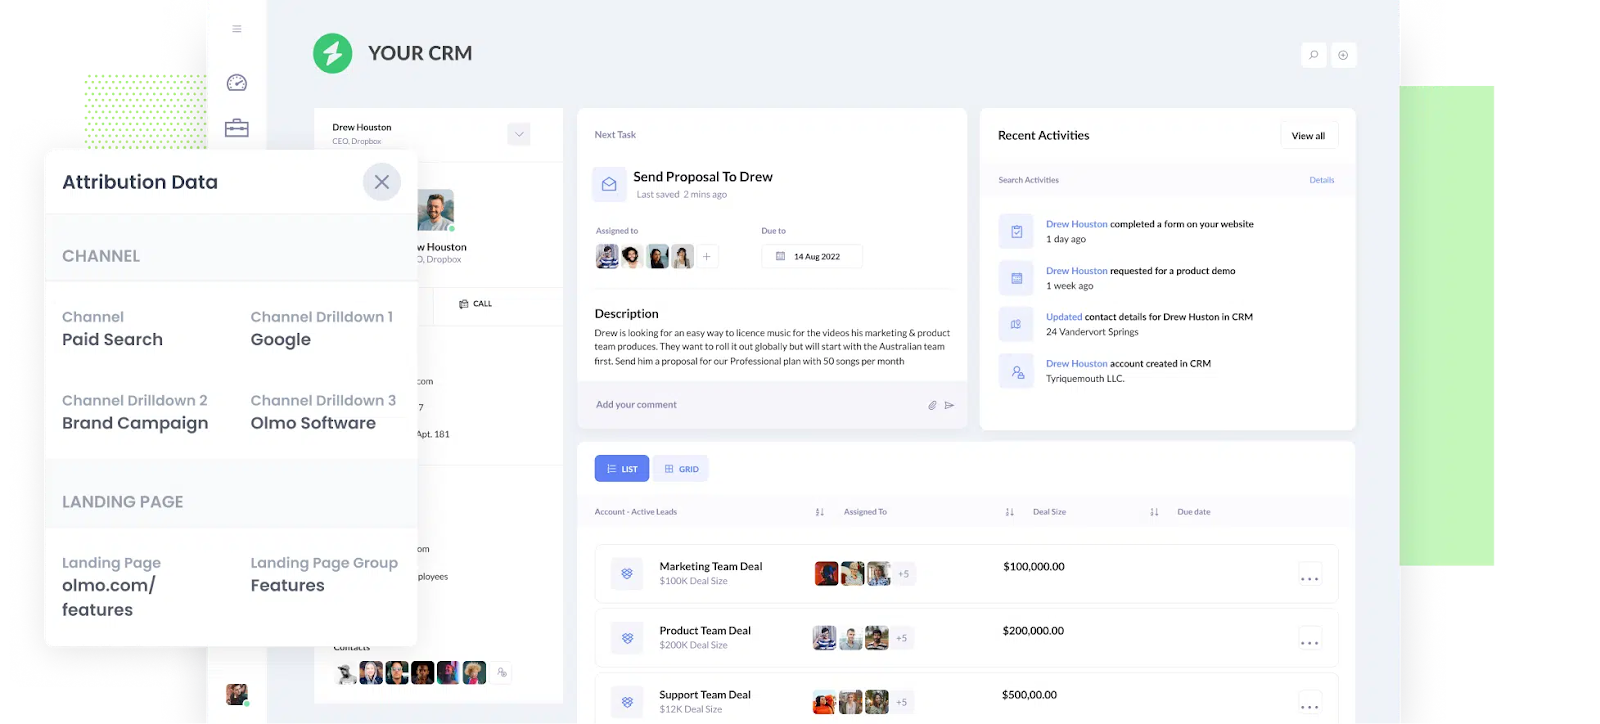Show +5 more assignees on Support Team Deal
Image resolution: width=1600 pixels, height=724 pixels.
901,702
